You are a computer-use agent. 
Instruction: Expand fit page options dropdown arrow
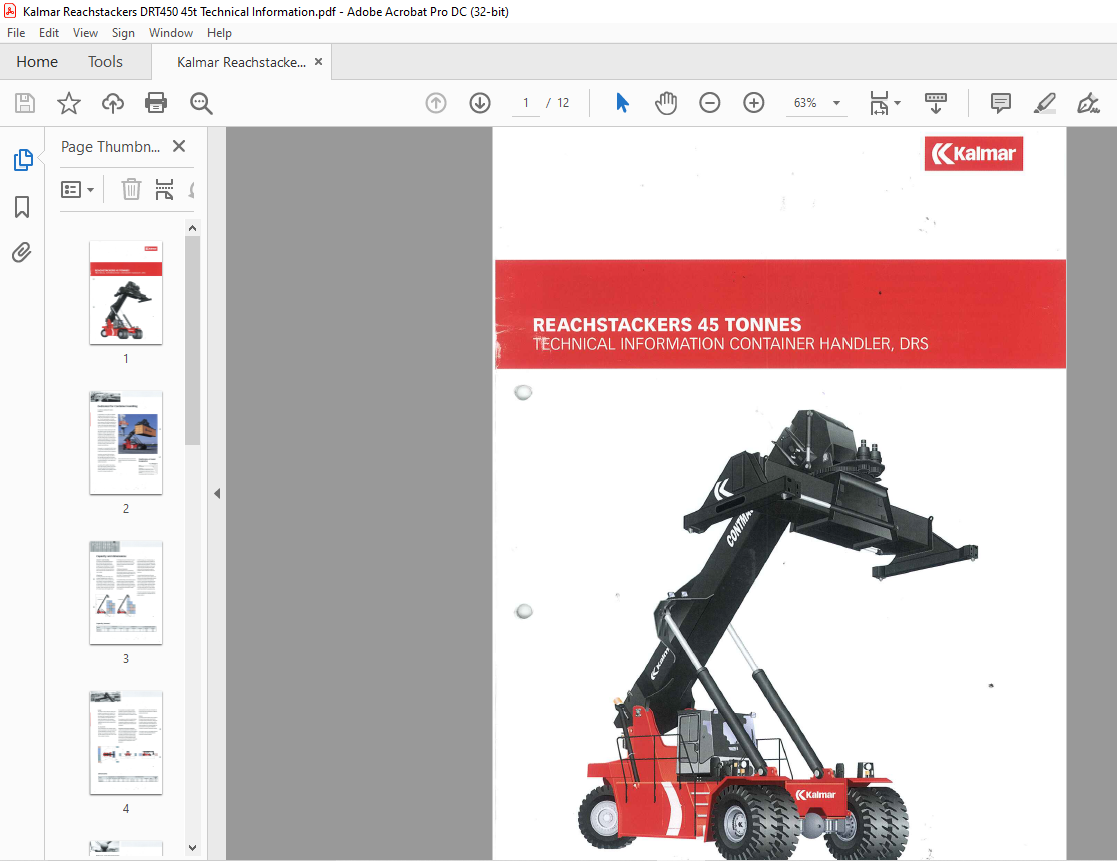click(x=898, y=103)
